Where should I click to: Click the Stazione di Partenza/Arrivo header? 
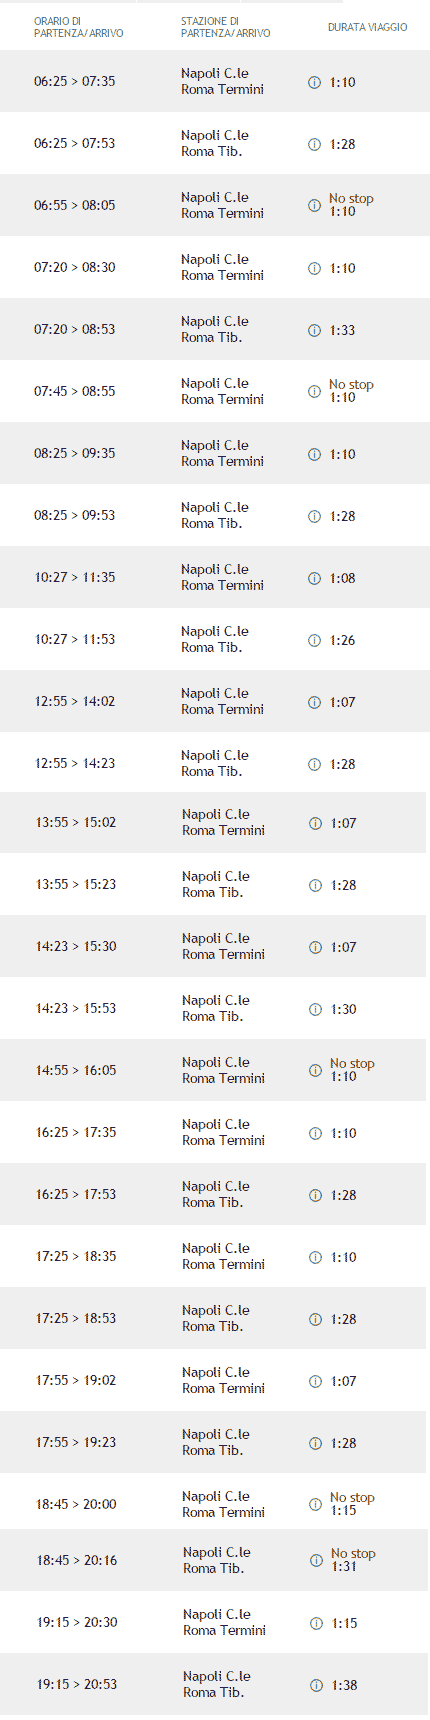pos(225,27)
